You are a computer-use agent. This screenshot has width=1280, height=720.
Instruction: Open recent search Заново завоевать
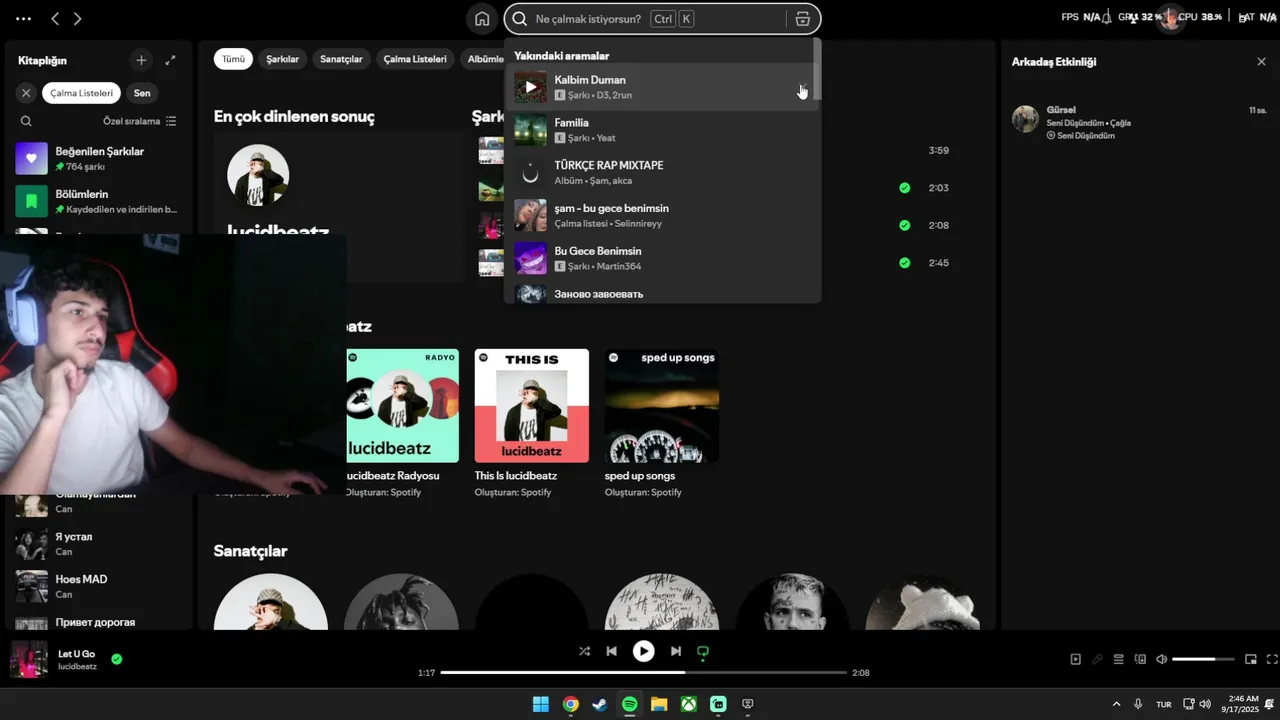(660, 293)
